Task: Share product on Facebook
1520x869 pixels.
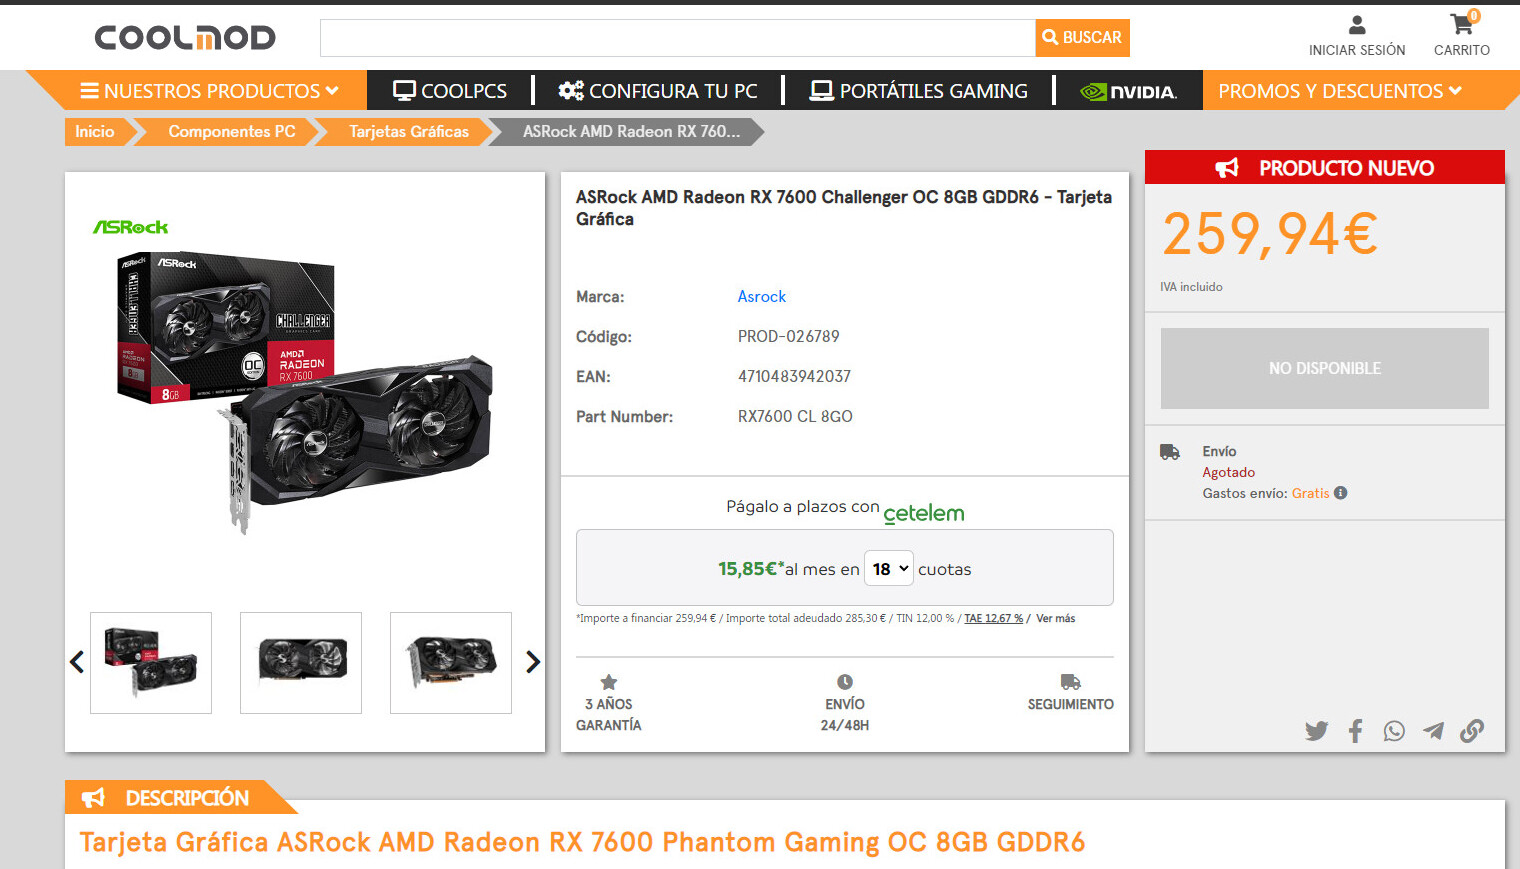Action: click(1355, 731)
